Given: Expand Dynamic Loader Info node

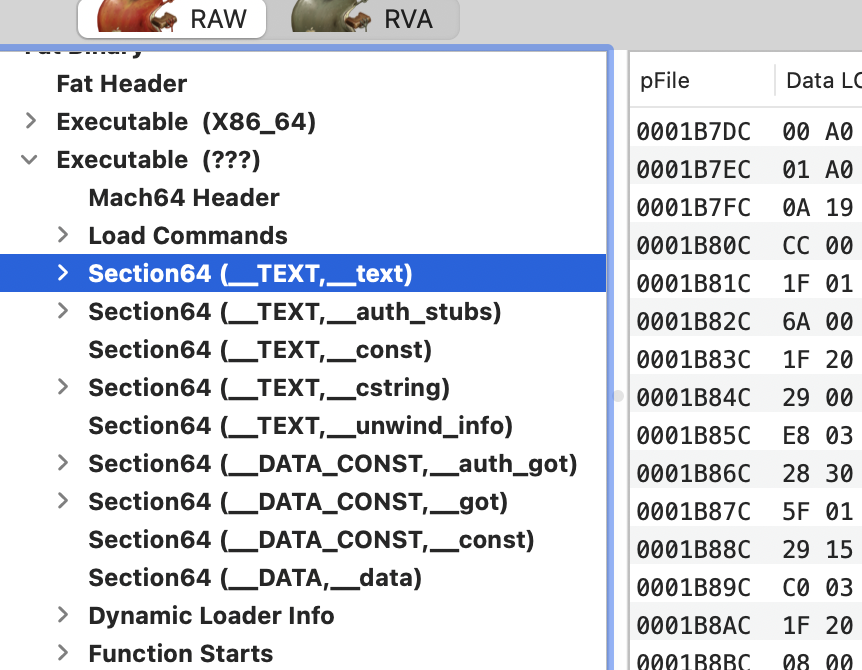Looking at the screenshot, I should 63,616.
